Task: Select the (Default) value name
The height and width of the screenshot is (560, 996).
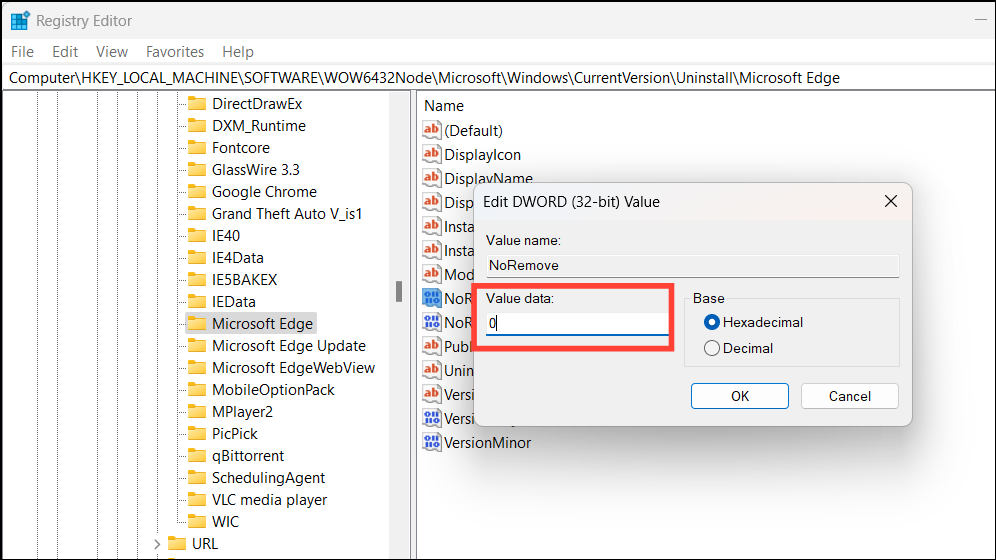Action: pyautogui.click(x=473, y=130)
